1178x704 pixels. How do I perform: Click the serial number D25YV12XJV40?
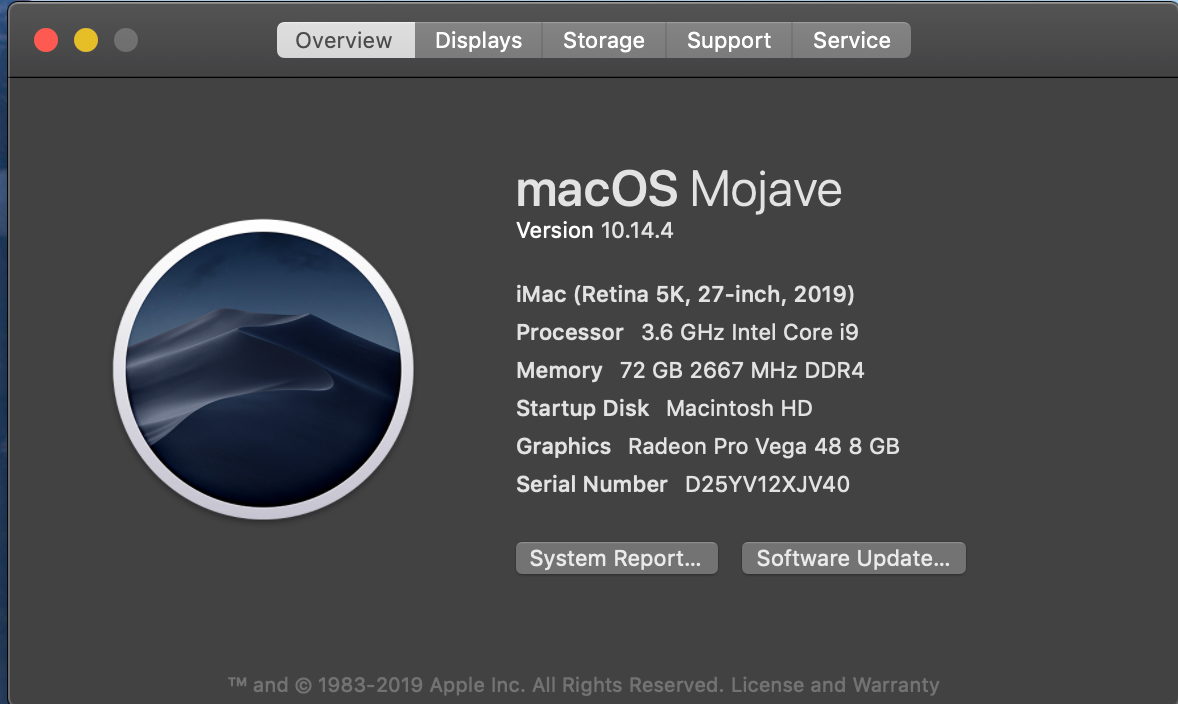coord(767,485)
